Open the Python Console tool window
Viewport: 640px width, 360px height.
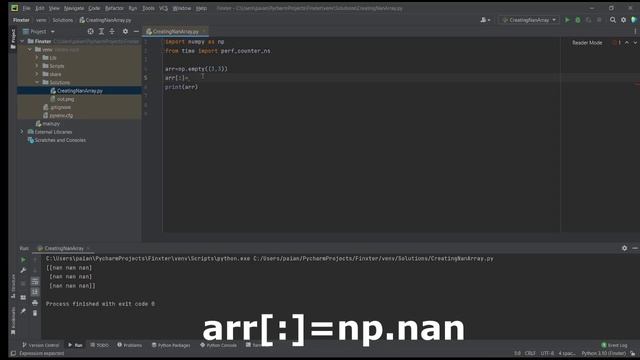(218, 345)
